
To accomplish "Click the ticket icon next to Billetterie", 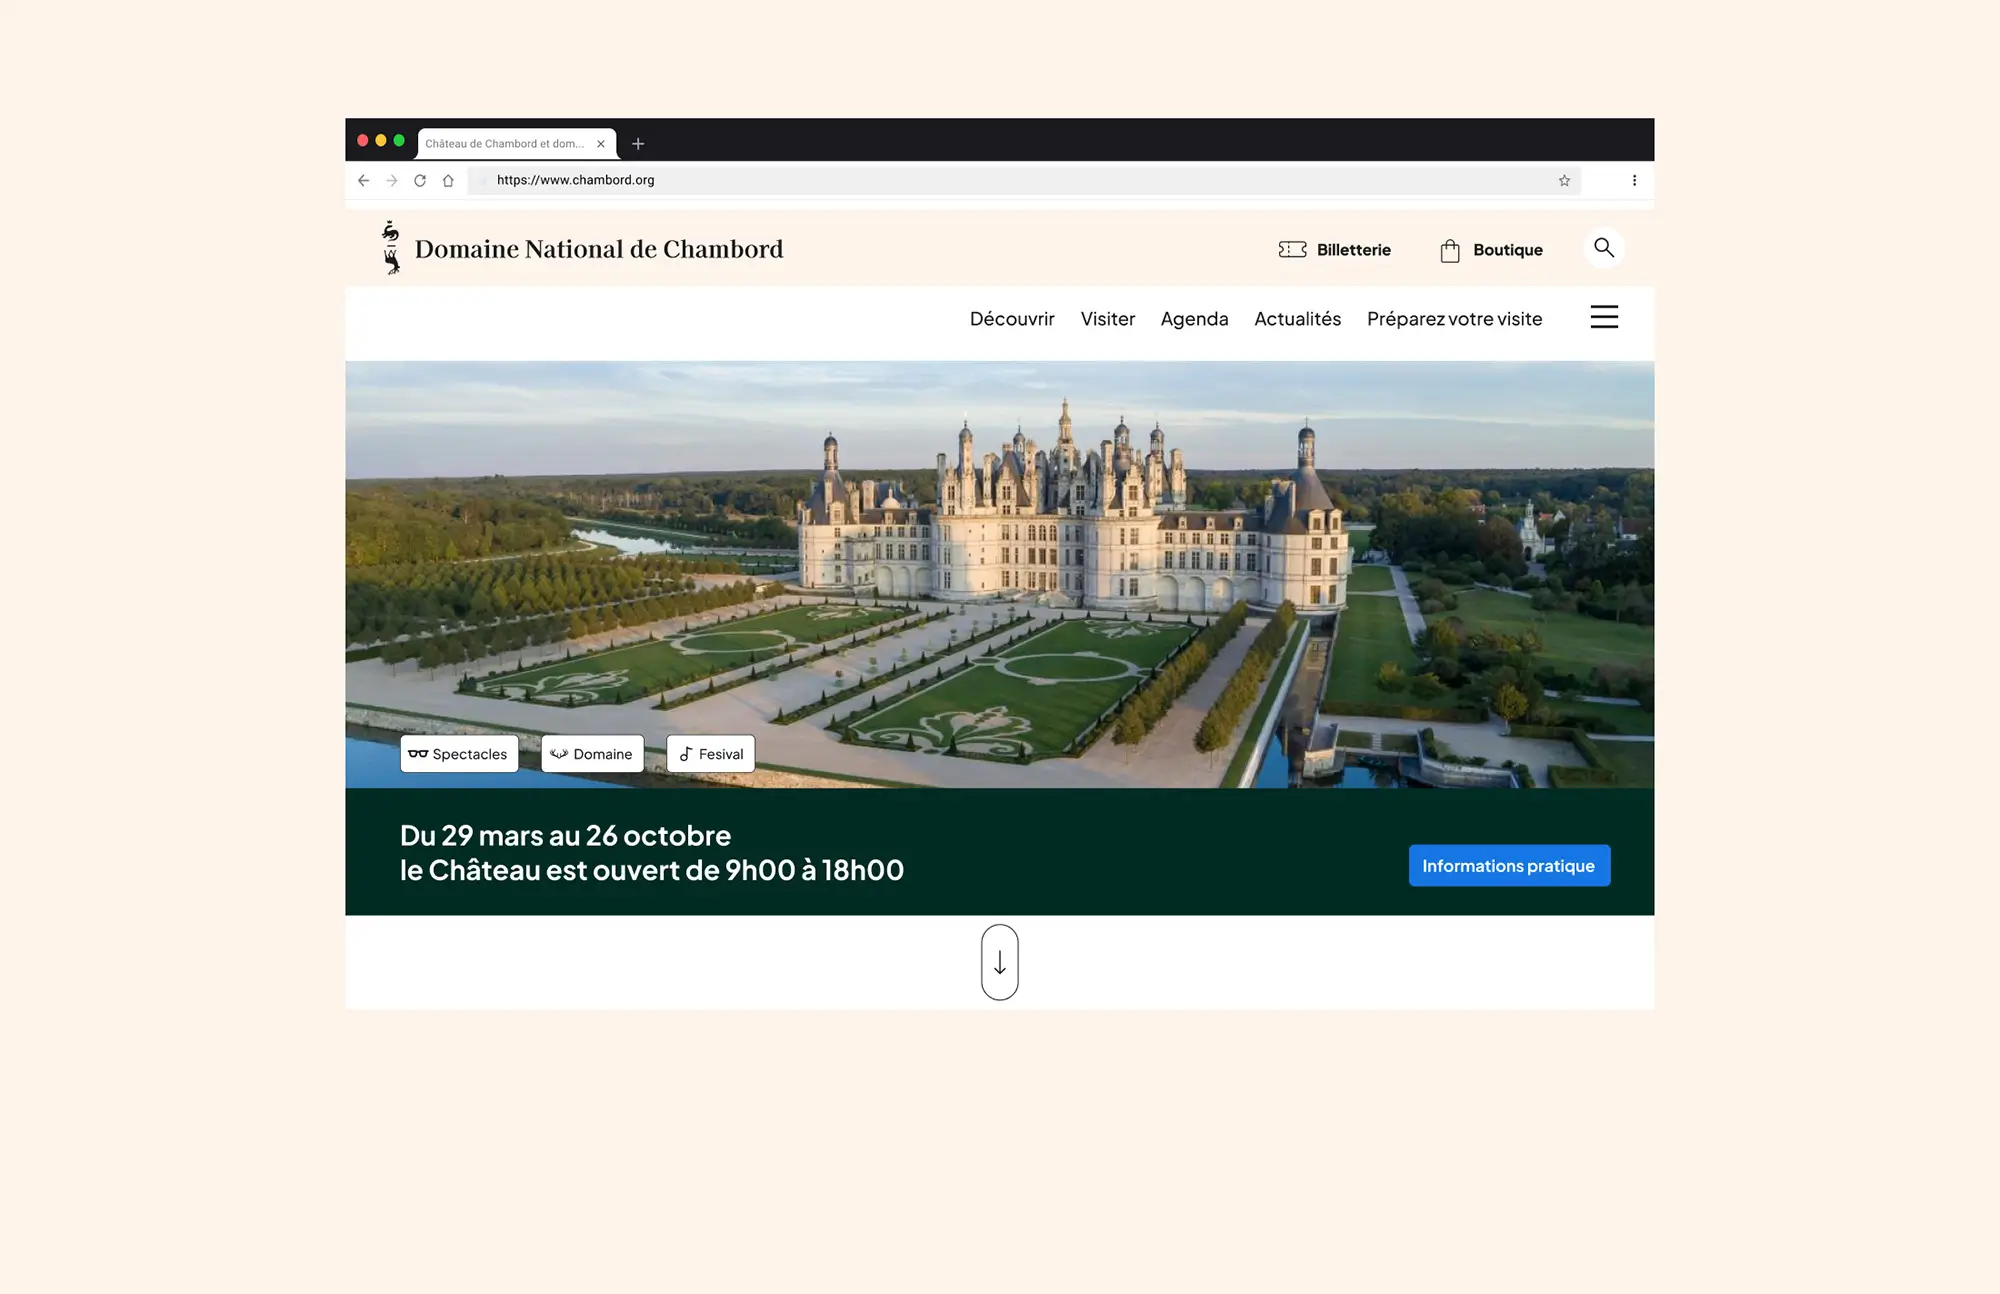I will tap(1292, 250).
